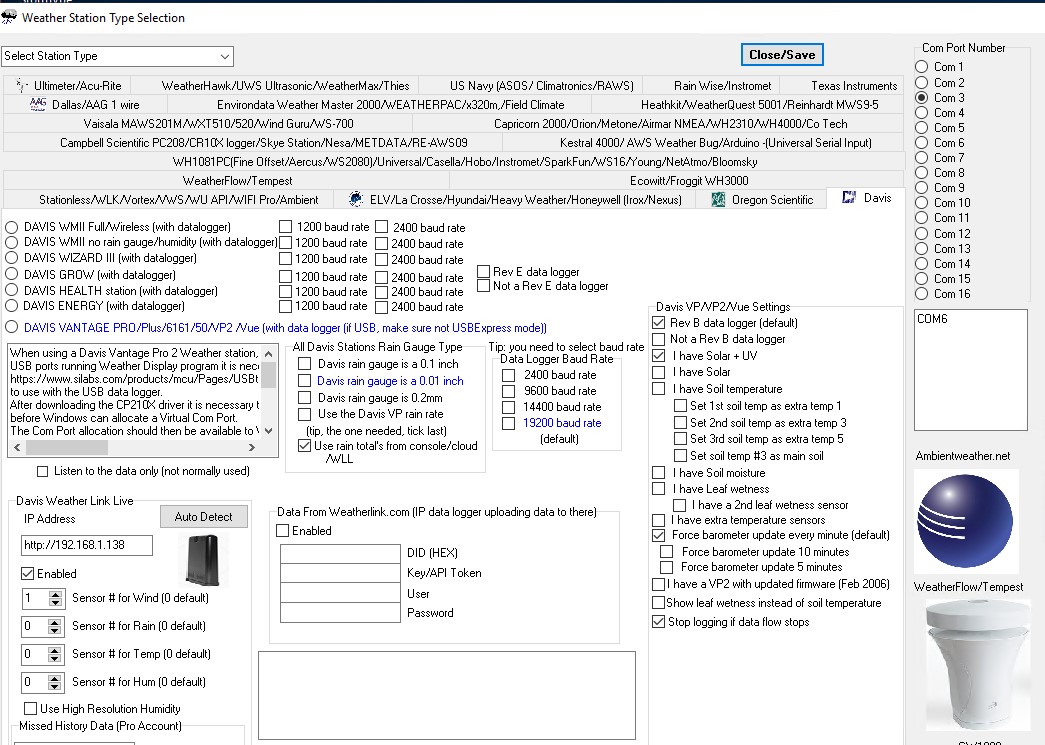1045x745 pixels.
Task: Uncheck I have Solar + UV
Action: 658,356
